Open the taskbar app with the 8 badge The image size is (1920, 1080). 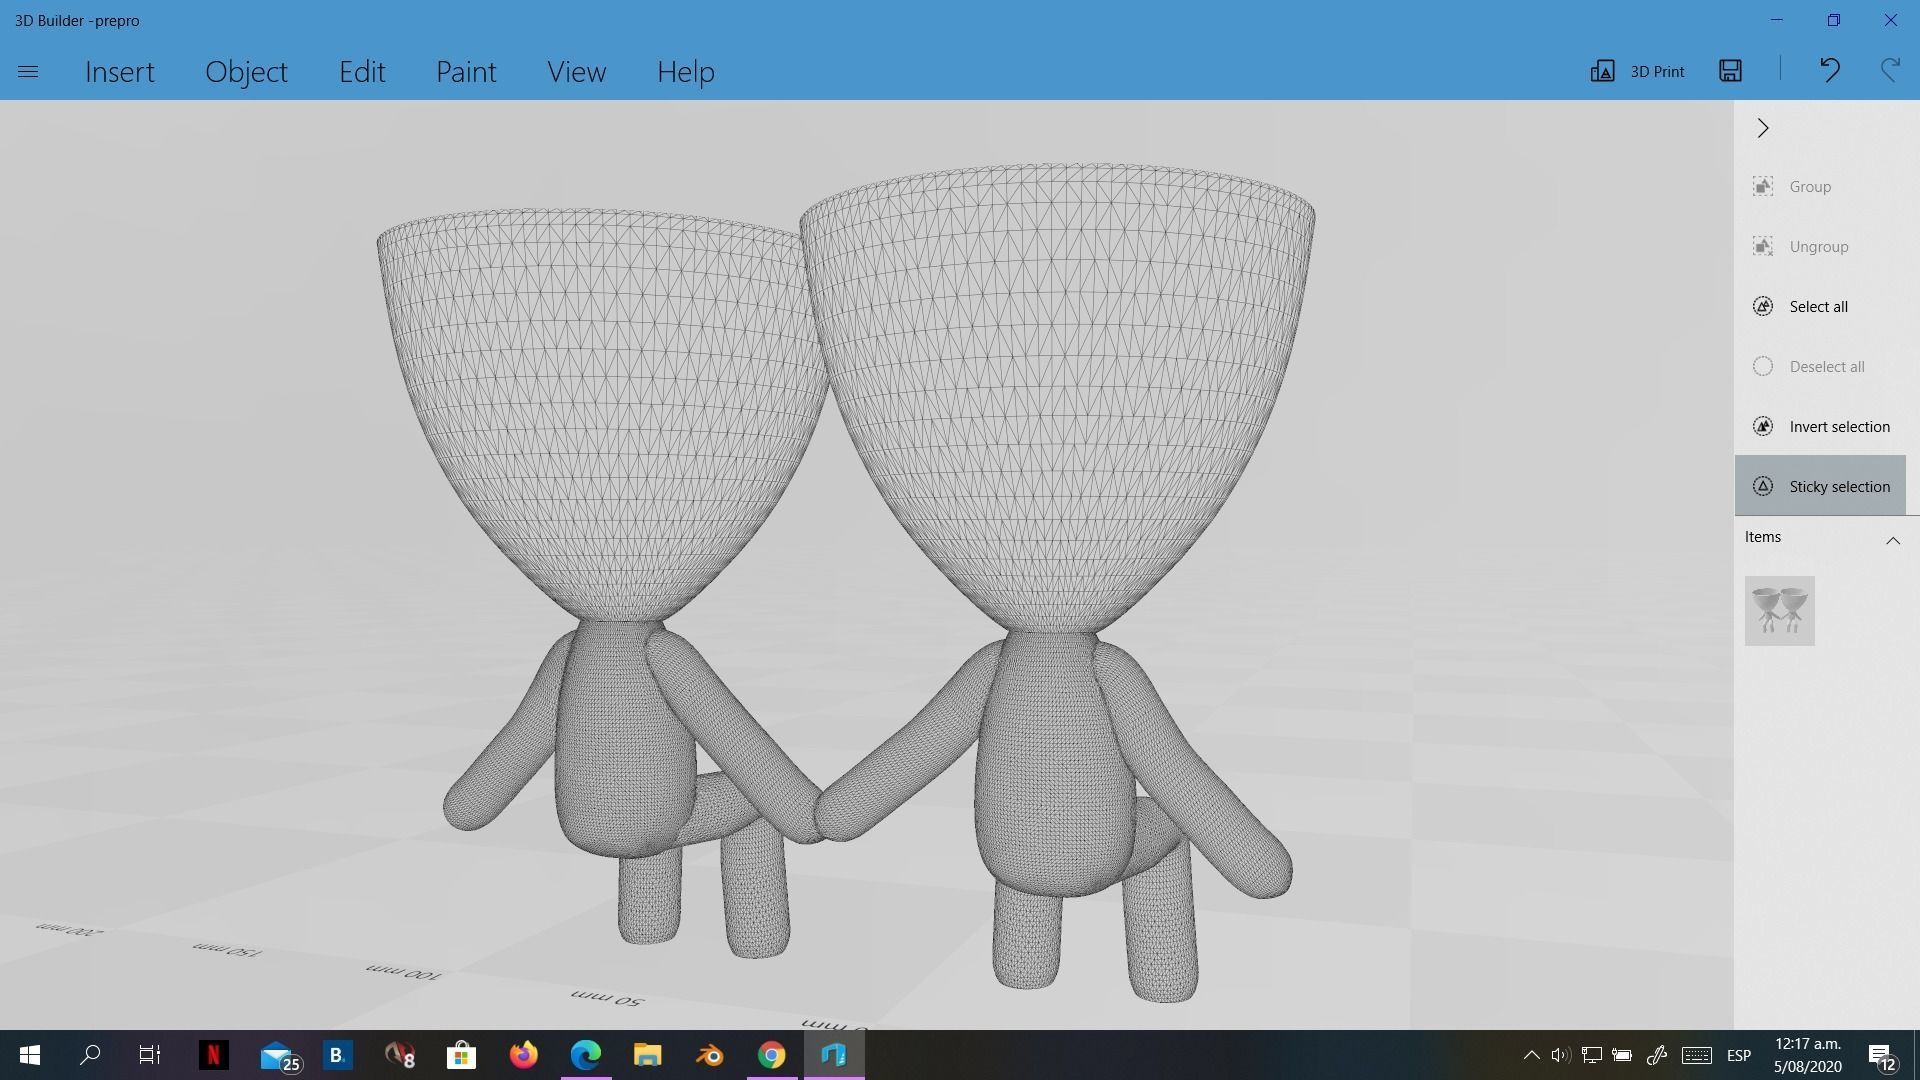(399, 1055)
